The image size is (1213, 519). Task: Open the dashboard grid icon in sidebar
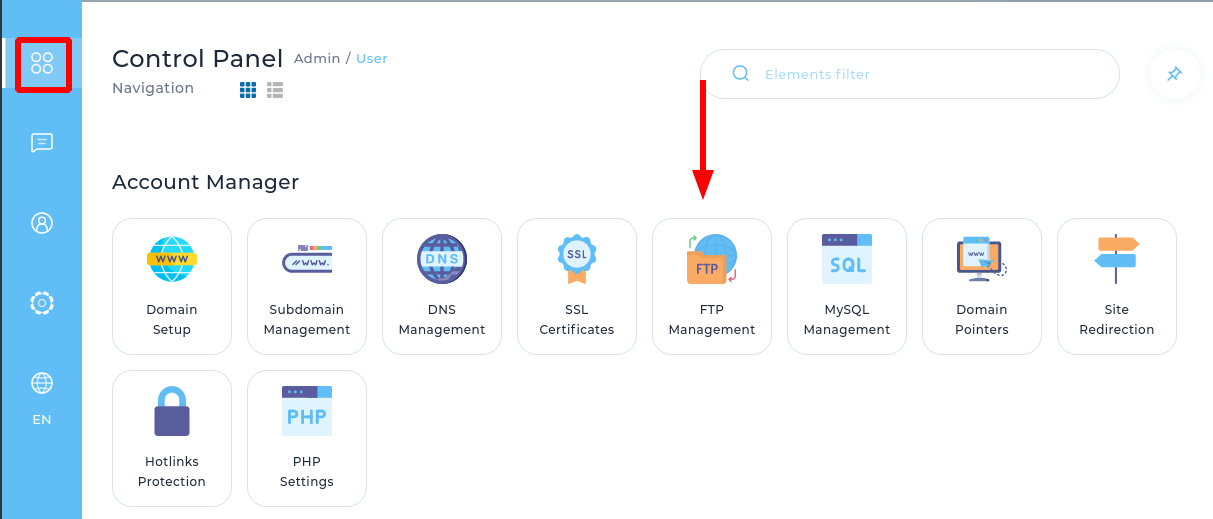click(42, 64)
